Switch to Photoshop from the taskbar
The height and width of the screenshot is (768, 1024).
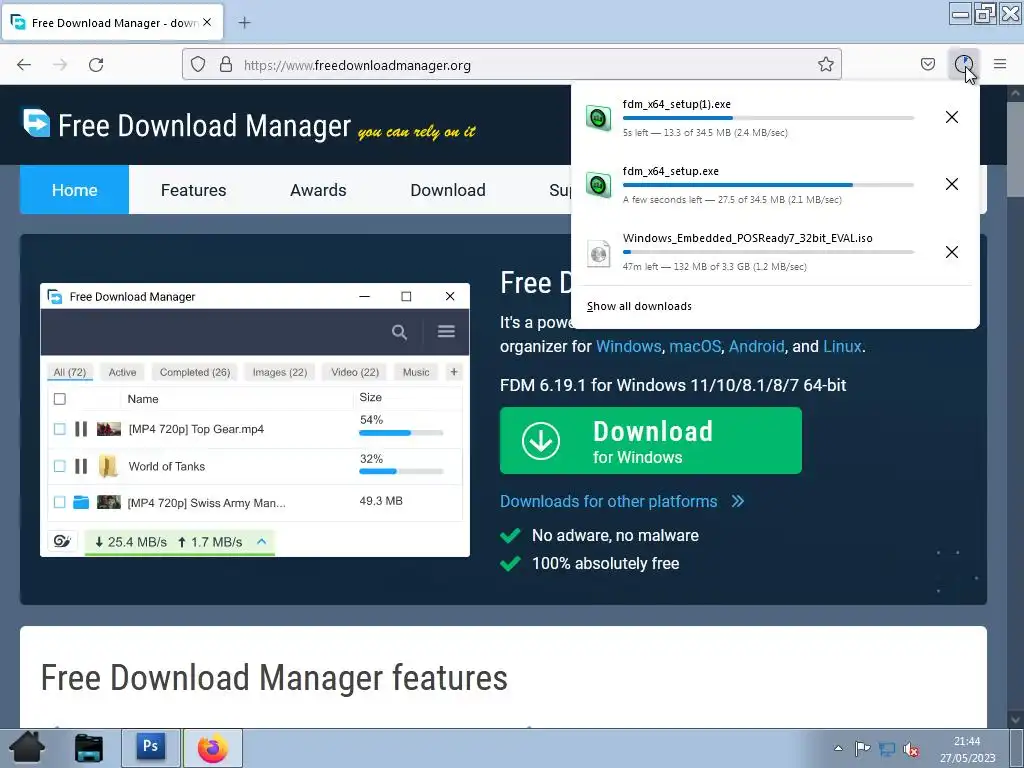(x=150, y=748)
